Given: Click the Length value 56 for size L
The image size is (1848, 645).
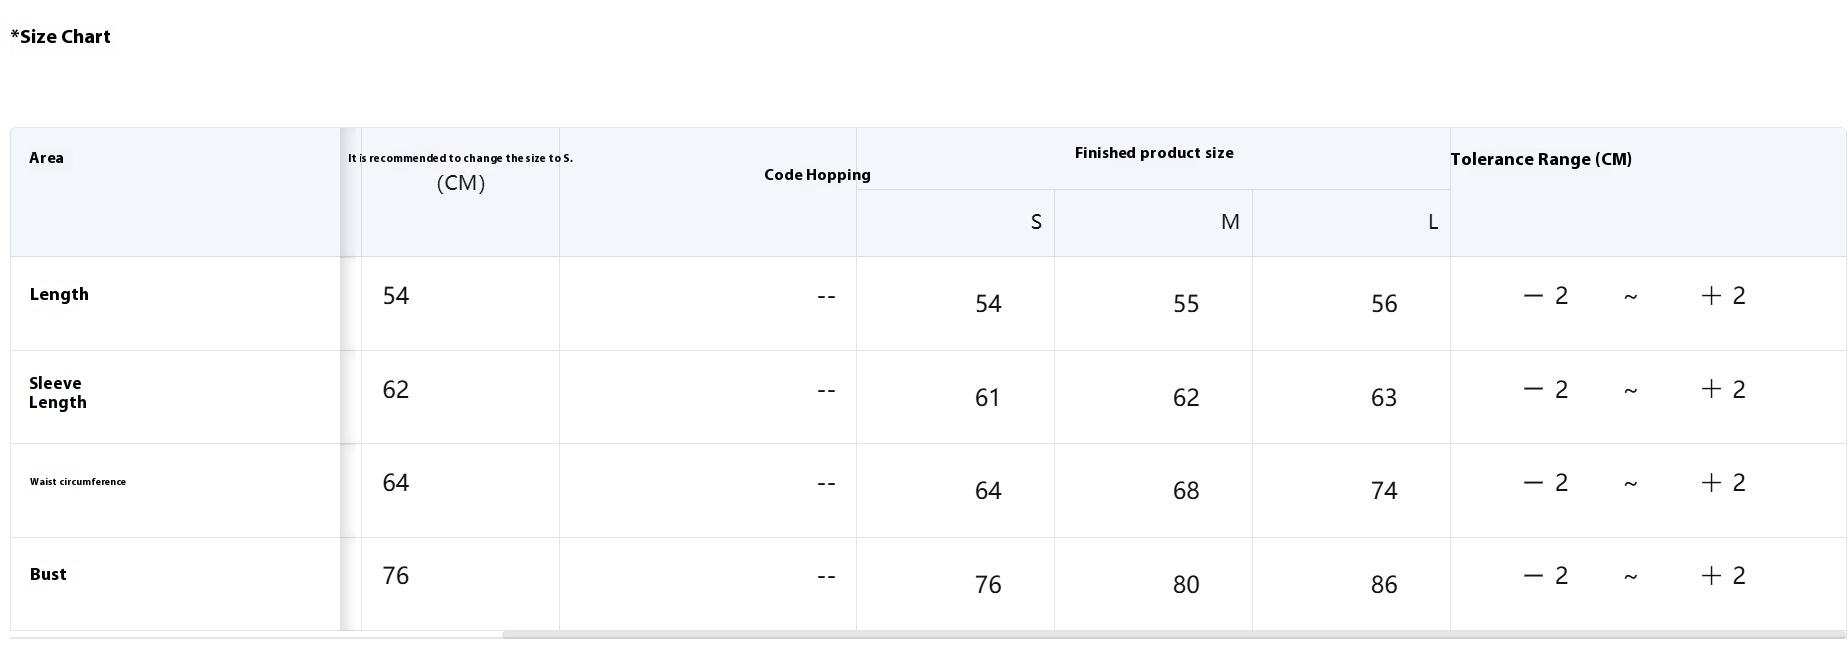Looking at the screenshot, I should pos(1384,304).
